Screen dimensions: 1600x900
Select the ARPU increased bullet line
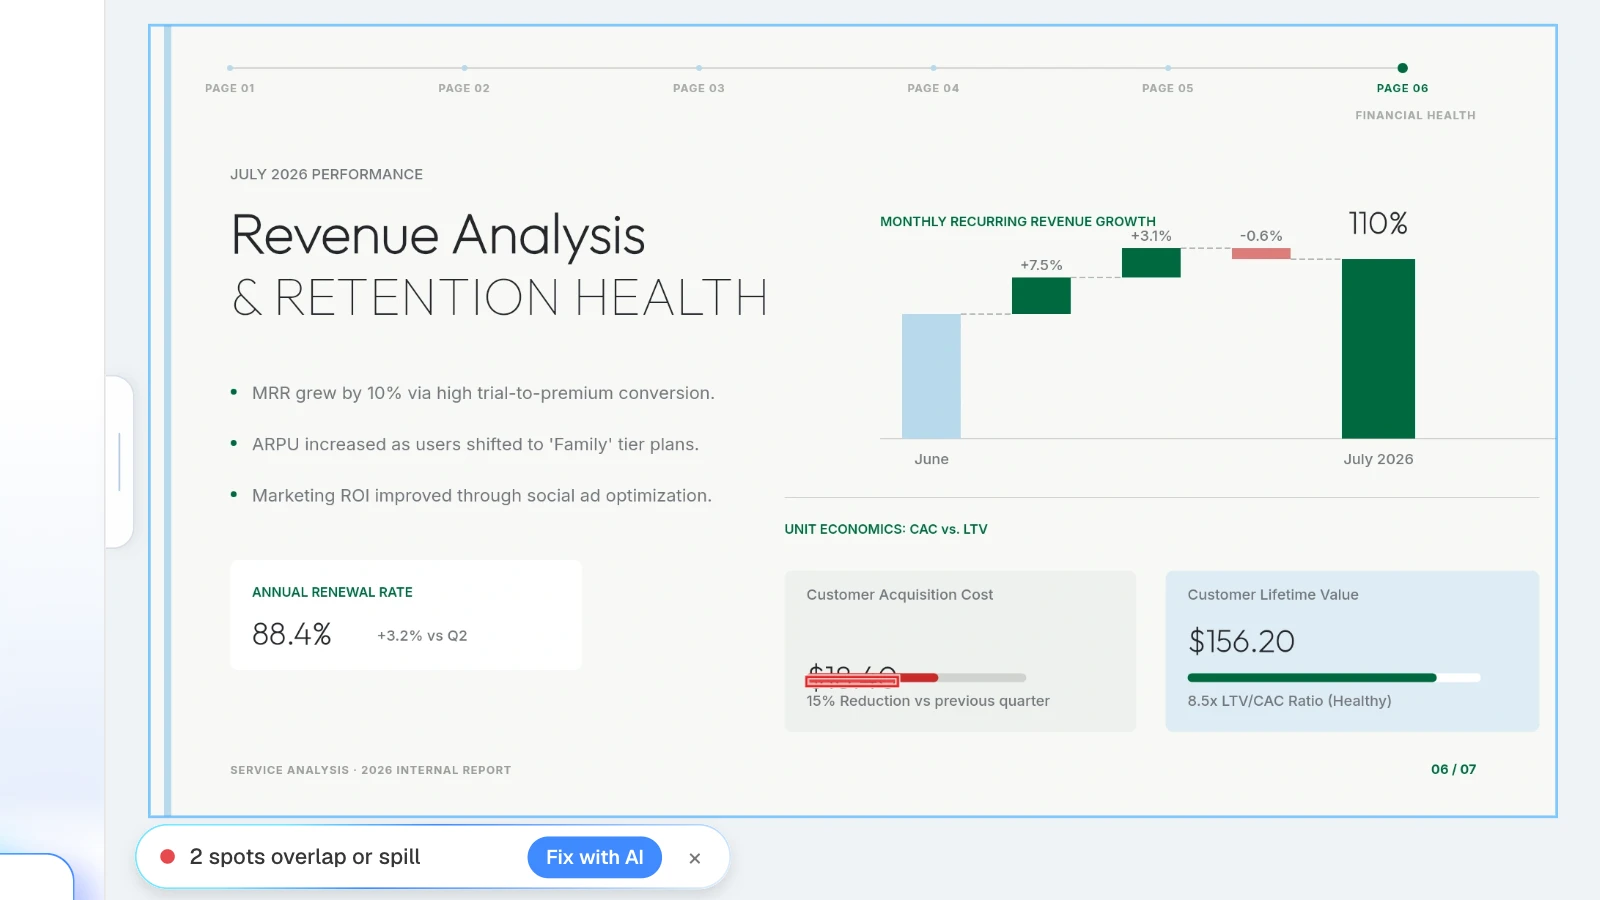click(475, 444)
